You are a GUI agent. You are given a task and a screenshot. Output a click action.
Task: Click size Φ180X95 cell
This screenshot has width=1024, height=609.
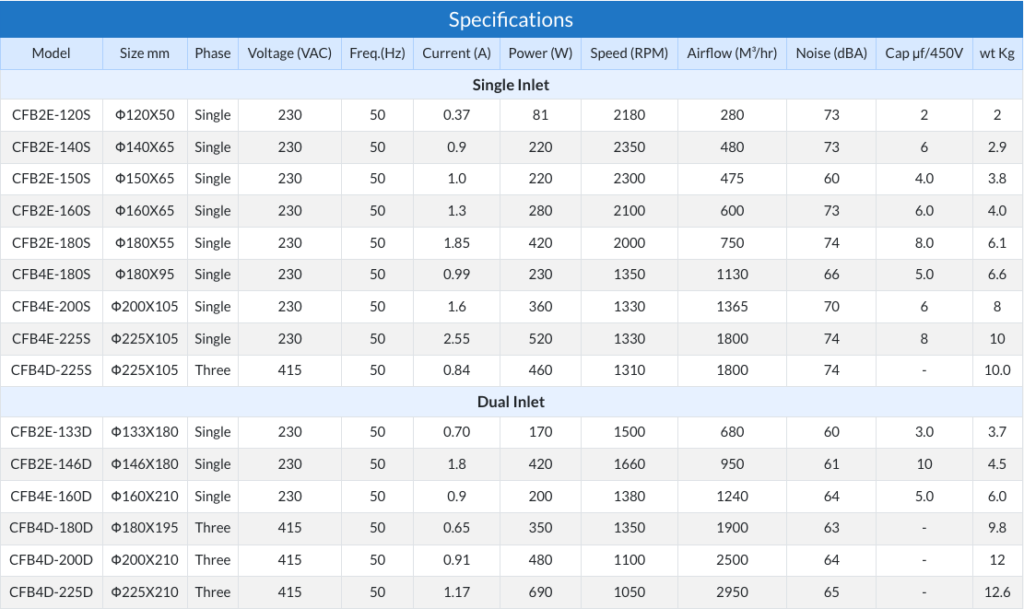(144, 274)
